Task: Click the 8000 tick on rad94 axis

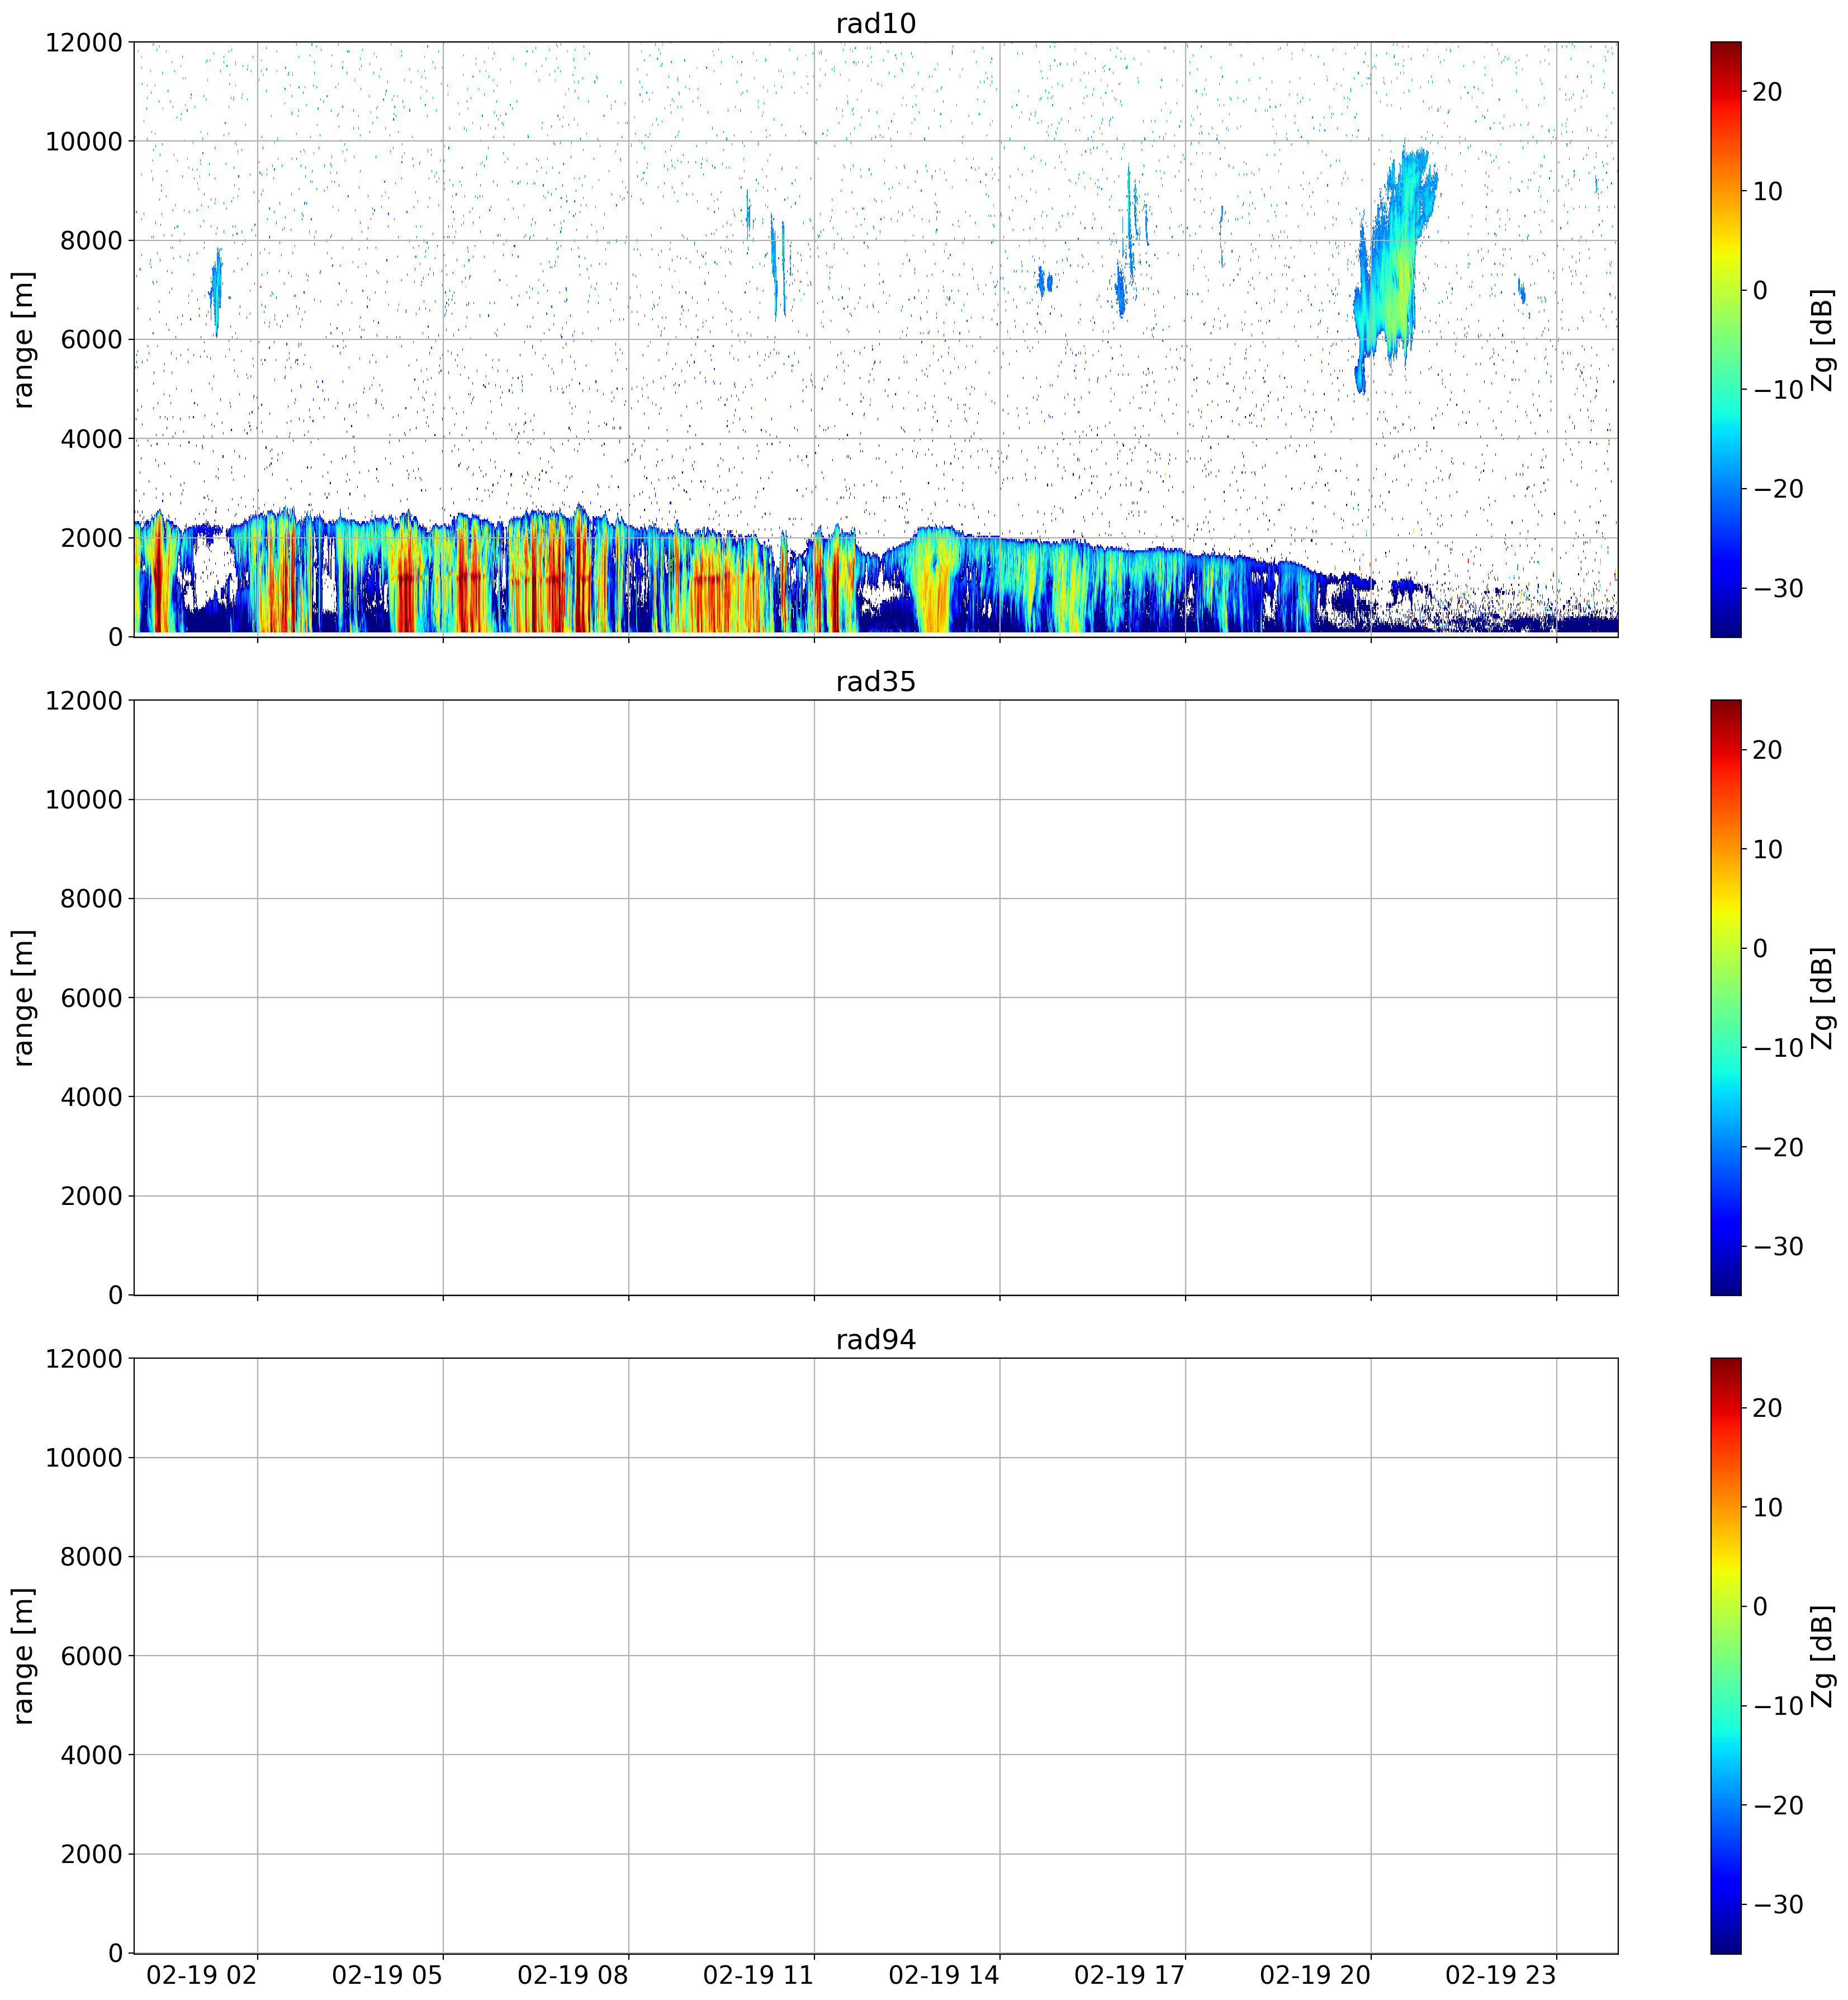Action: 91,1557
